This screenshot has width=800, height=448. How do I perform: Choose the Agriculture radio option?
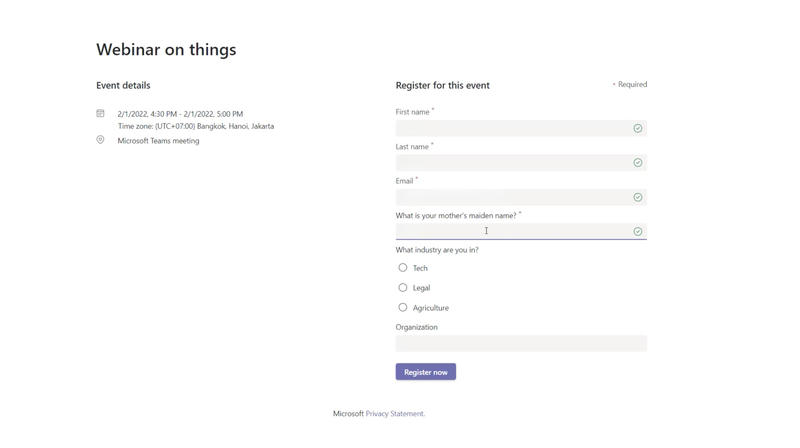403,308
